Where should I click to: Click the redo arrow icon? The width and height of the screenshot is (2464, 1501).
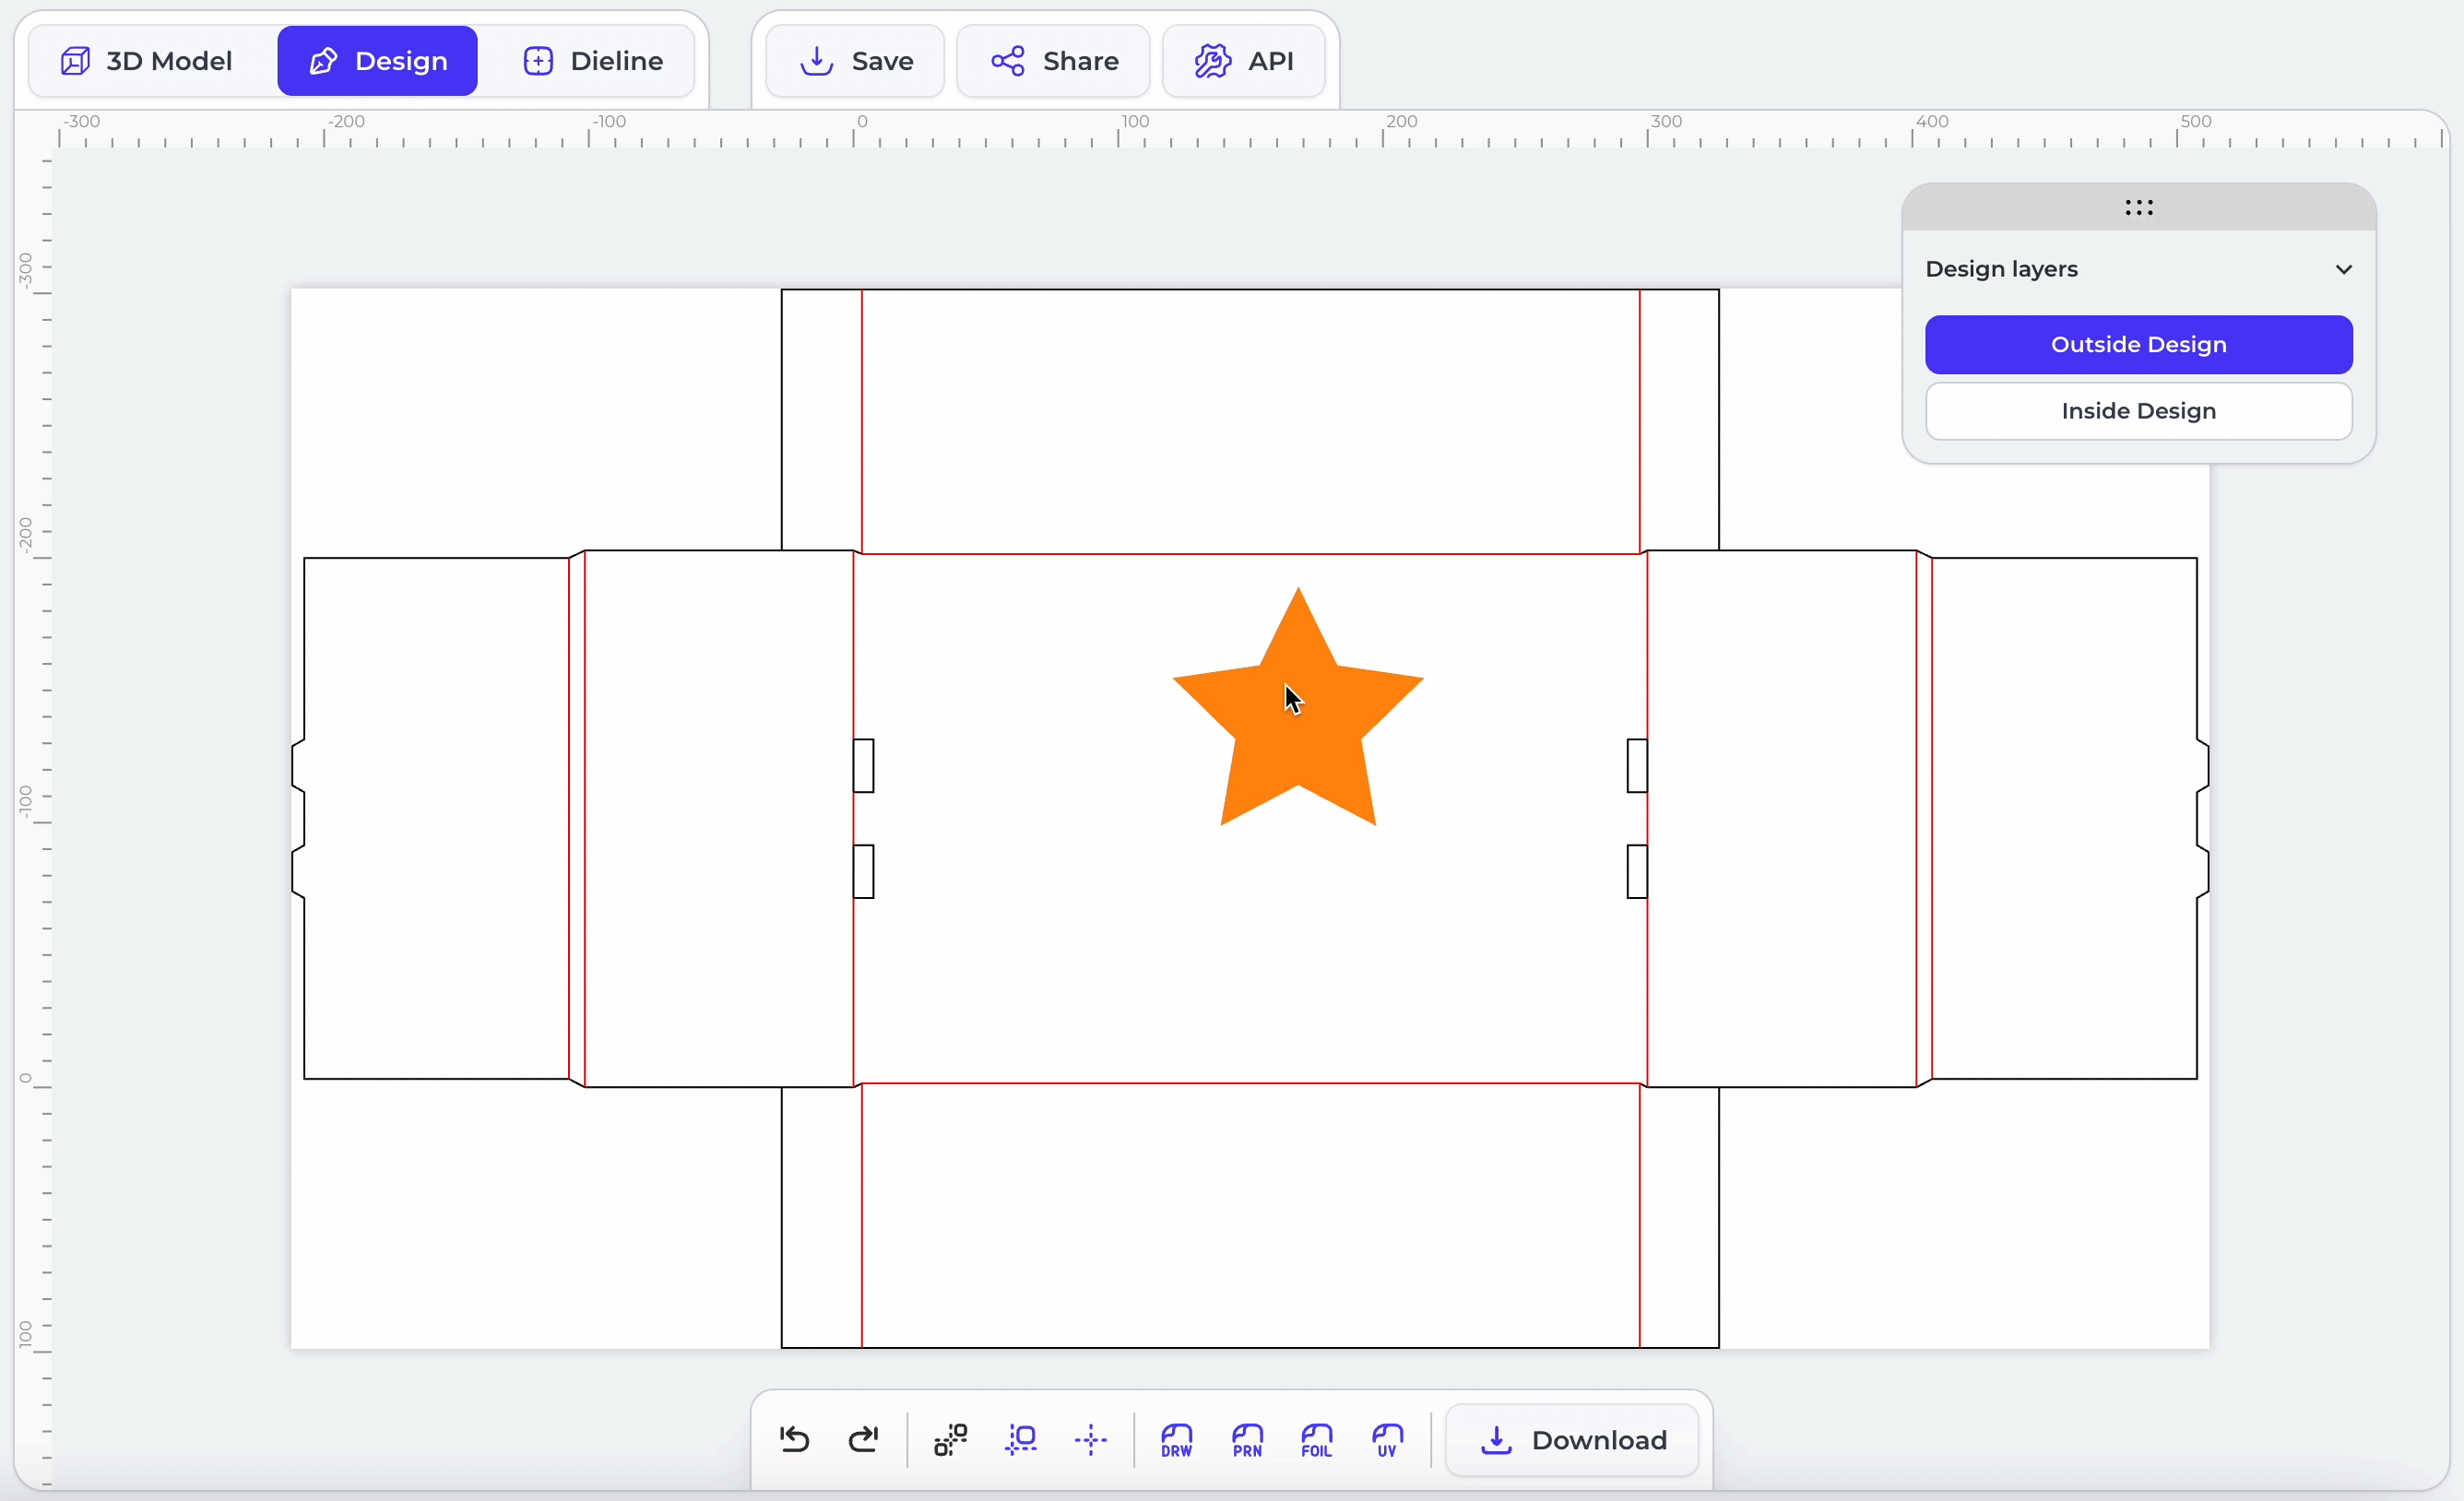[x=863, y=1439]
